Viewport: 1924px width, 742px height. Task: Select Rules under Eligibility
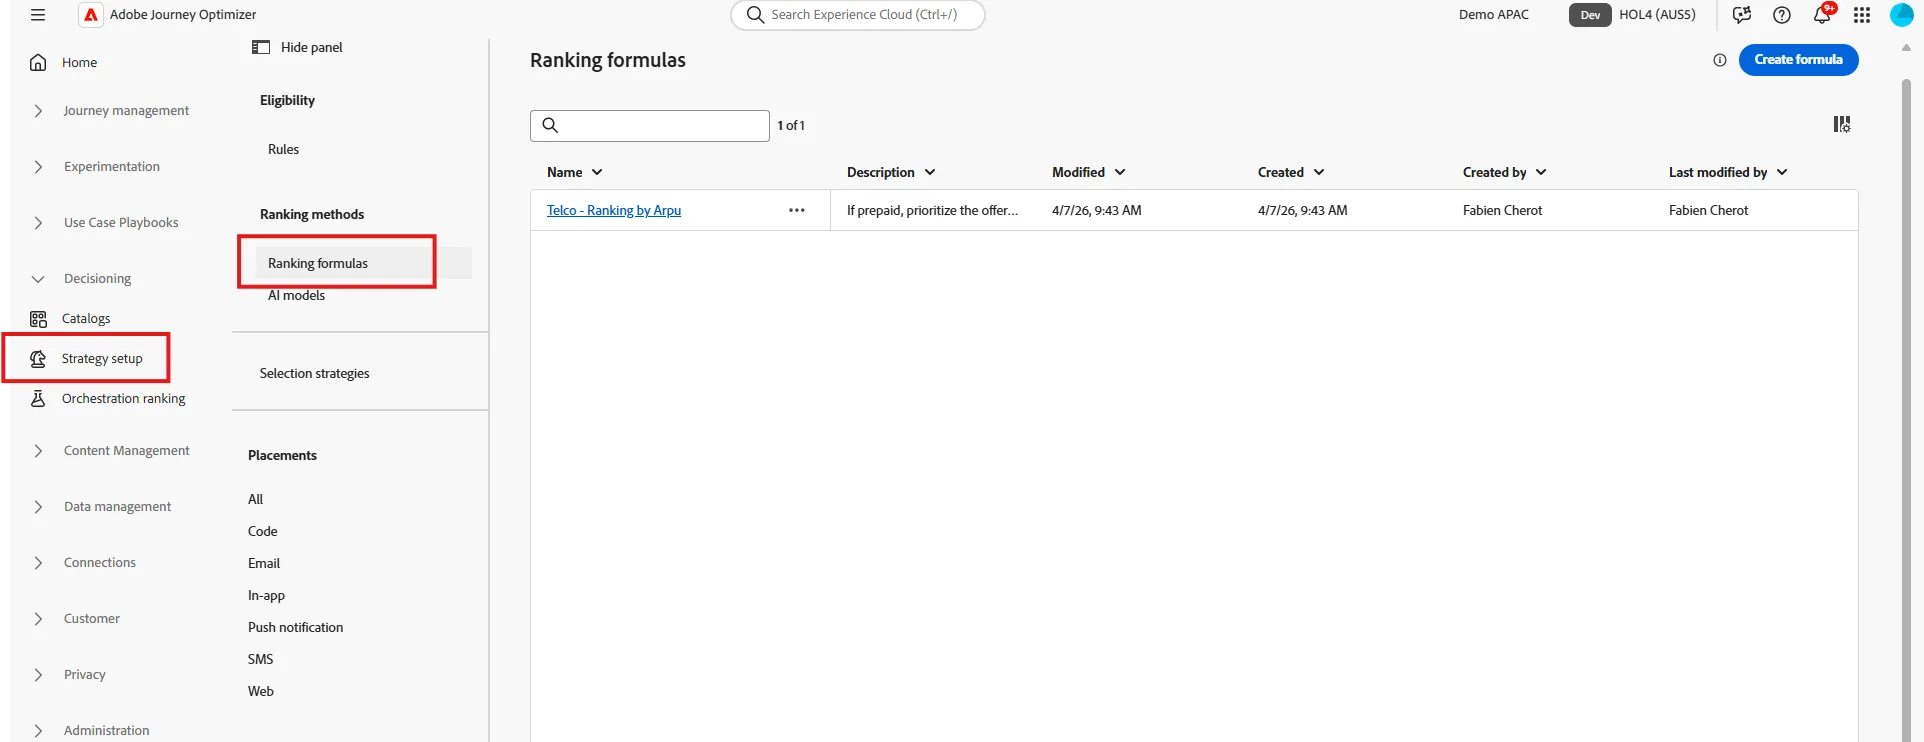pos(283,149)
